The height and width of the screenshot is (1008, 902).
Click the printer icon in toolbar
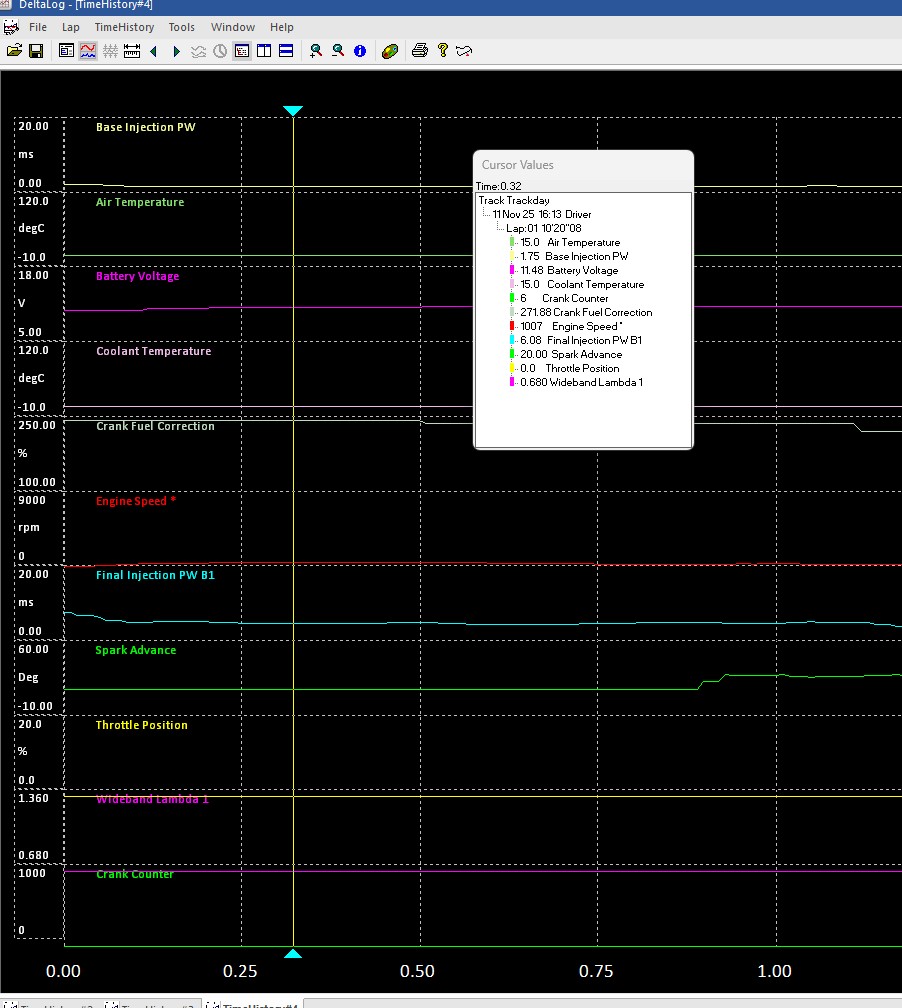point(420,50)
